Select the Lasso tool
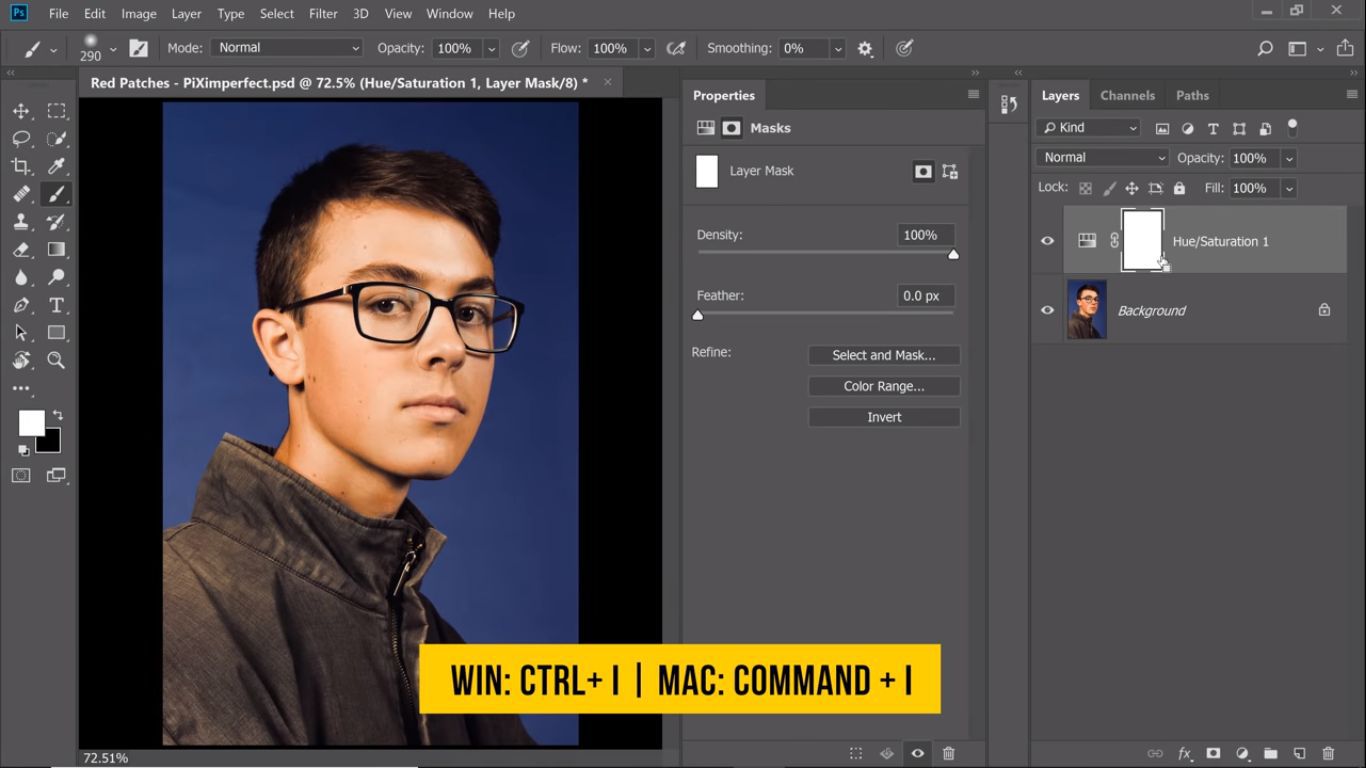Viewport: 1366px width, 768px height. tap(21, 139)
